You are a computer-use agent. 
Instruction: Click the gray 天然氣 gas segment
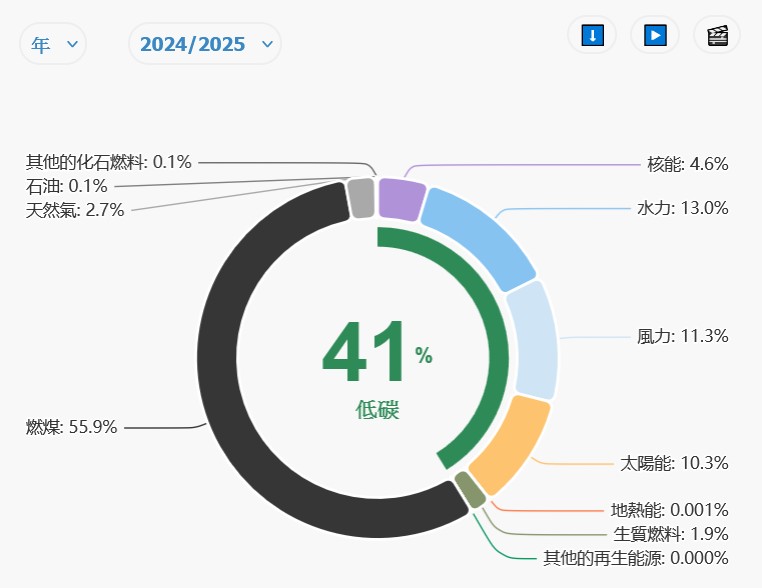click(361, 199)
